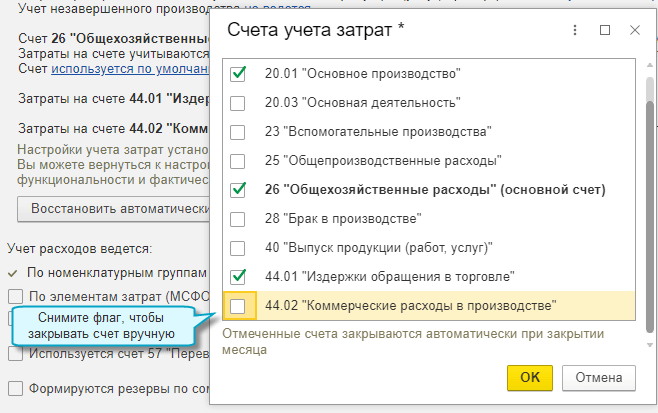Check 40 Выпуск продукции checkbox

pos(238,247)
